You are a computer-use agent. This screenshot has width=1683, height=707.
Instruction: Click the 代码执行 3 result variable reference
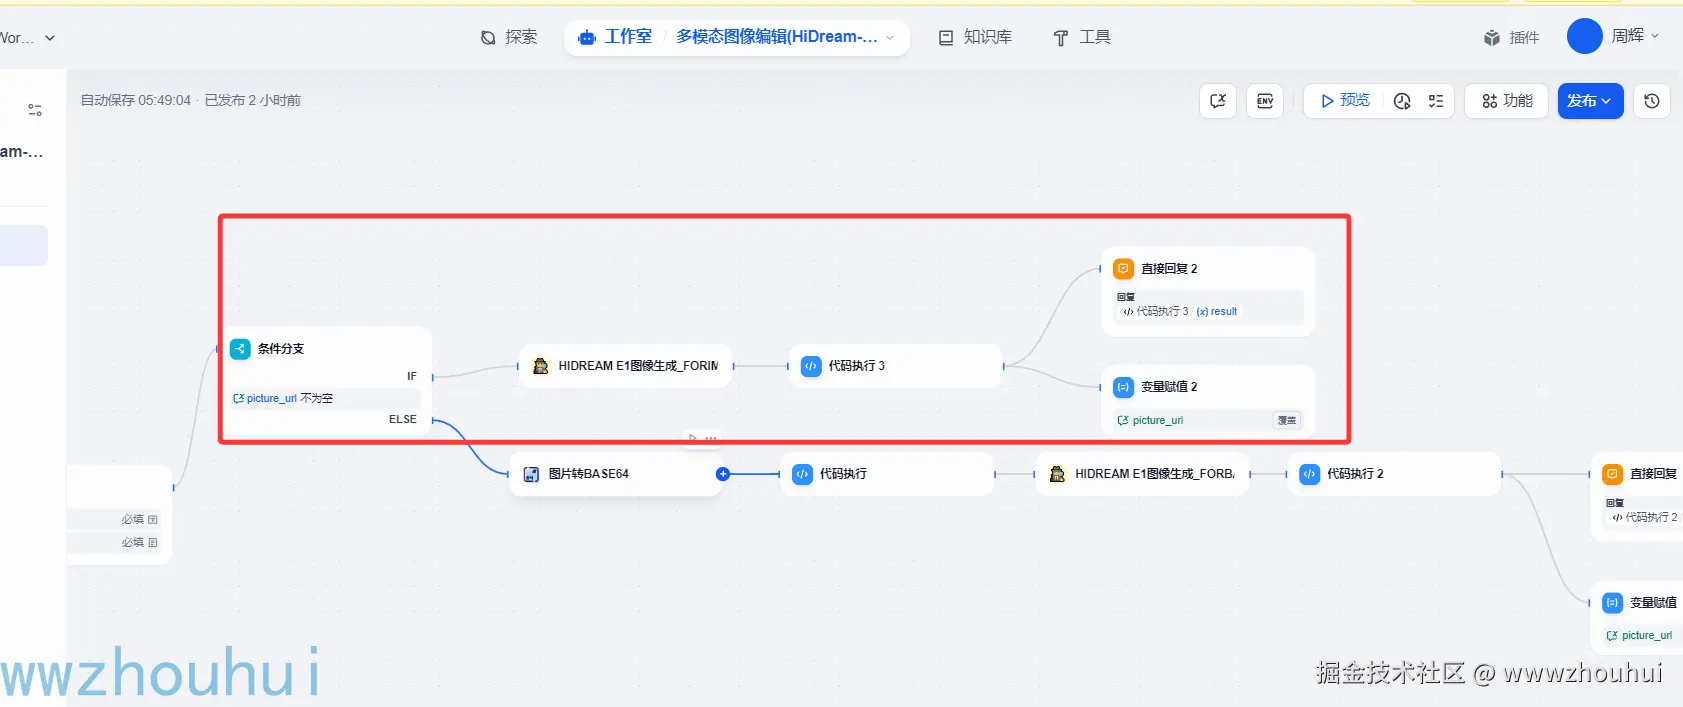click(x=1180, y=312)
